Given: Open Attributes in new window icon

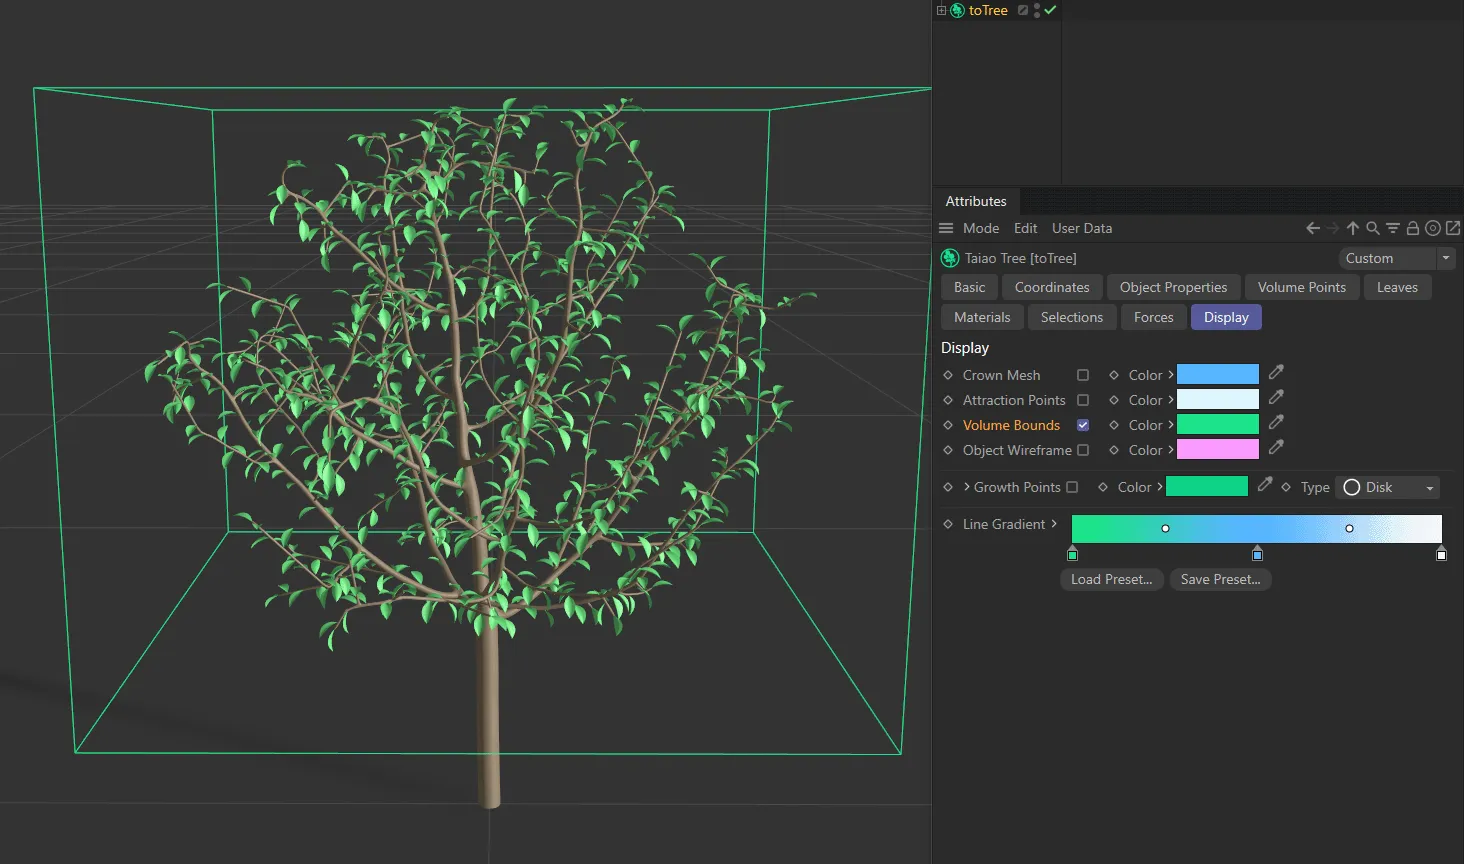Looking at the screenshot, I should 1453,228.
